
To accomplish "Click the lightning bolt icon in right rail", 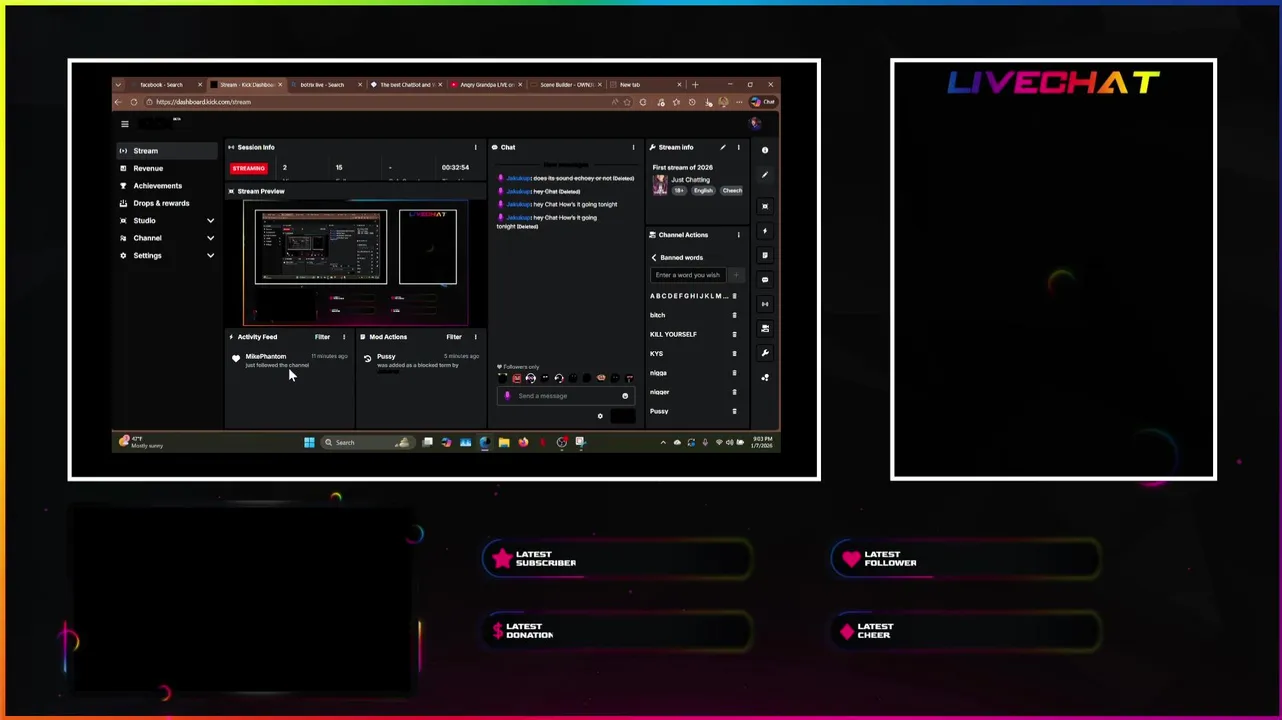I will [x=765, y=231].
